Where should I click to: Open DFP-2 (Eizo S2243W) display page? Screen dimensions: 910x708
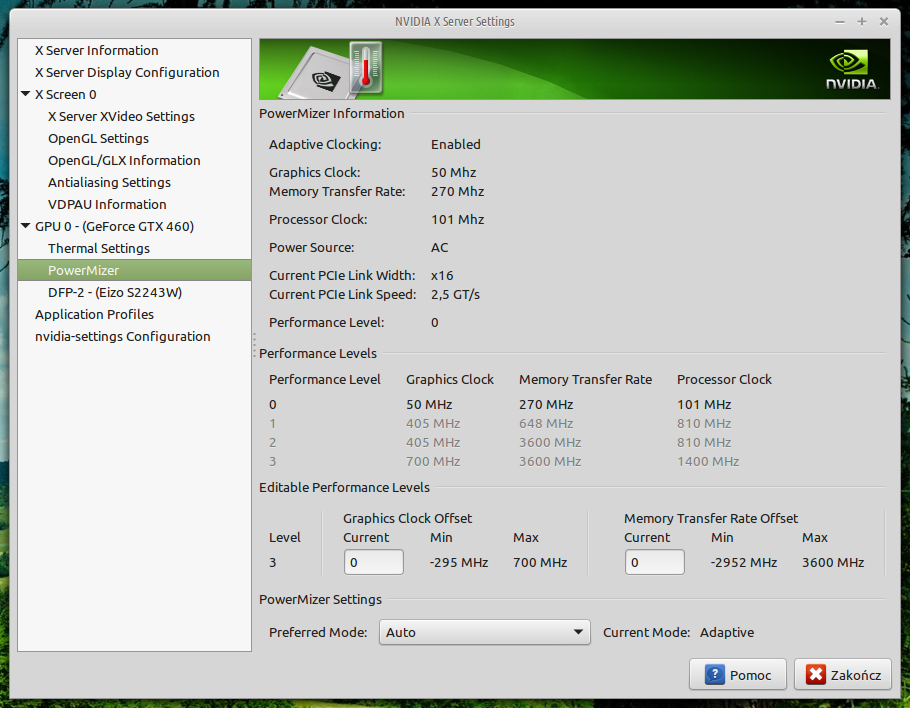click(x=115, y=292)
